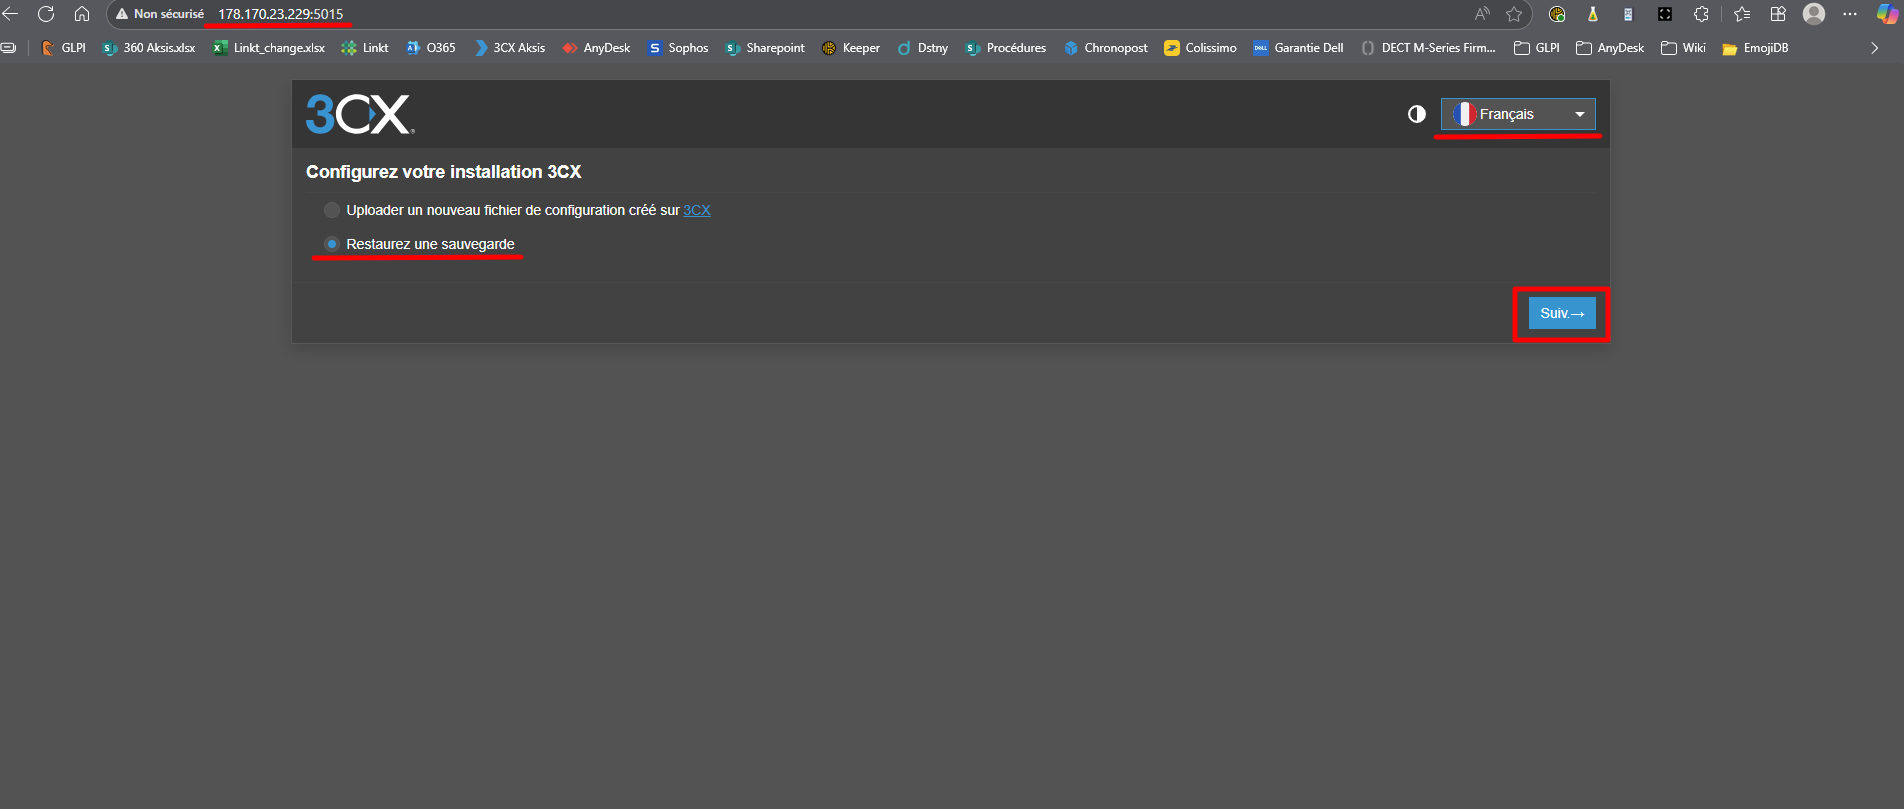The height and width of the screenshot is (809, 1904).
Task: Open the DECT M-Series Firm... bookmark
Action: click(x=1428, y=48)
